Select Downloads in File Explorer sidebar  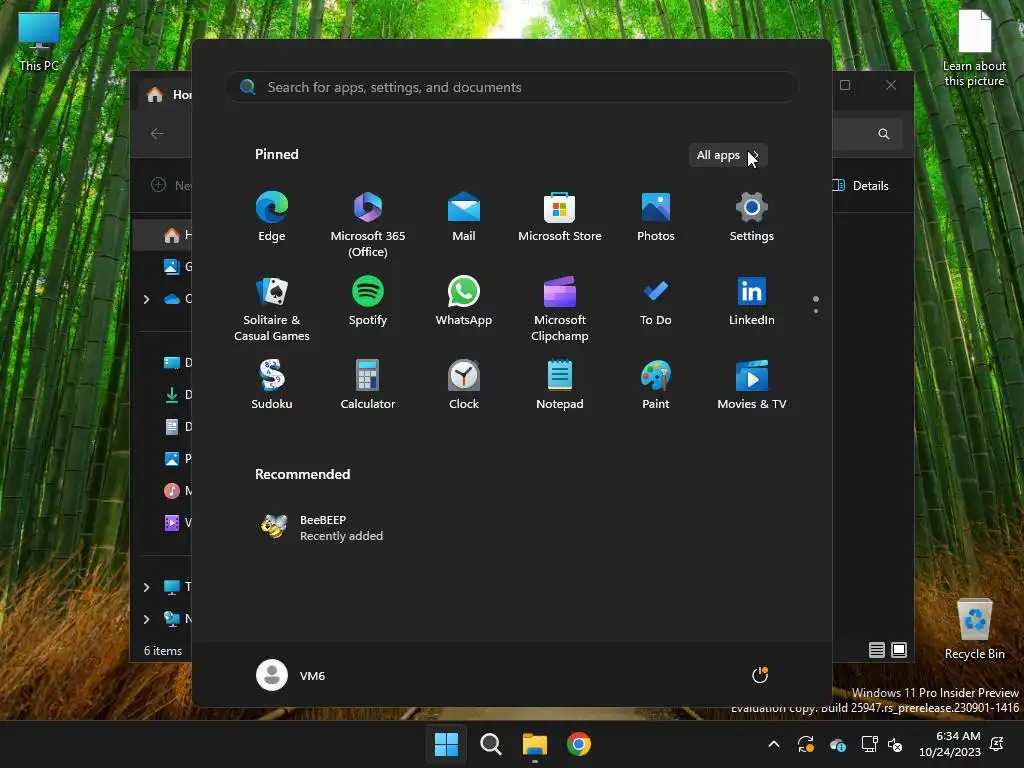pyautogui.click(x=178, y=394)
